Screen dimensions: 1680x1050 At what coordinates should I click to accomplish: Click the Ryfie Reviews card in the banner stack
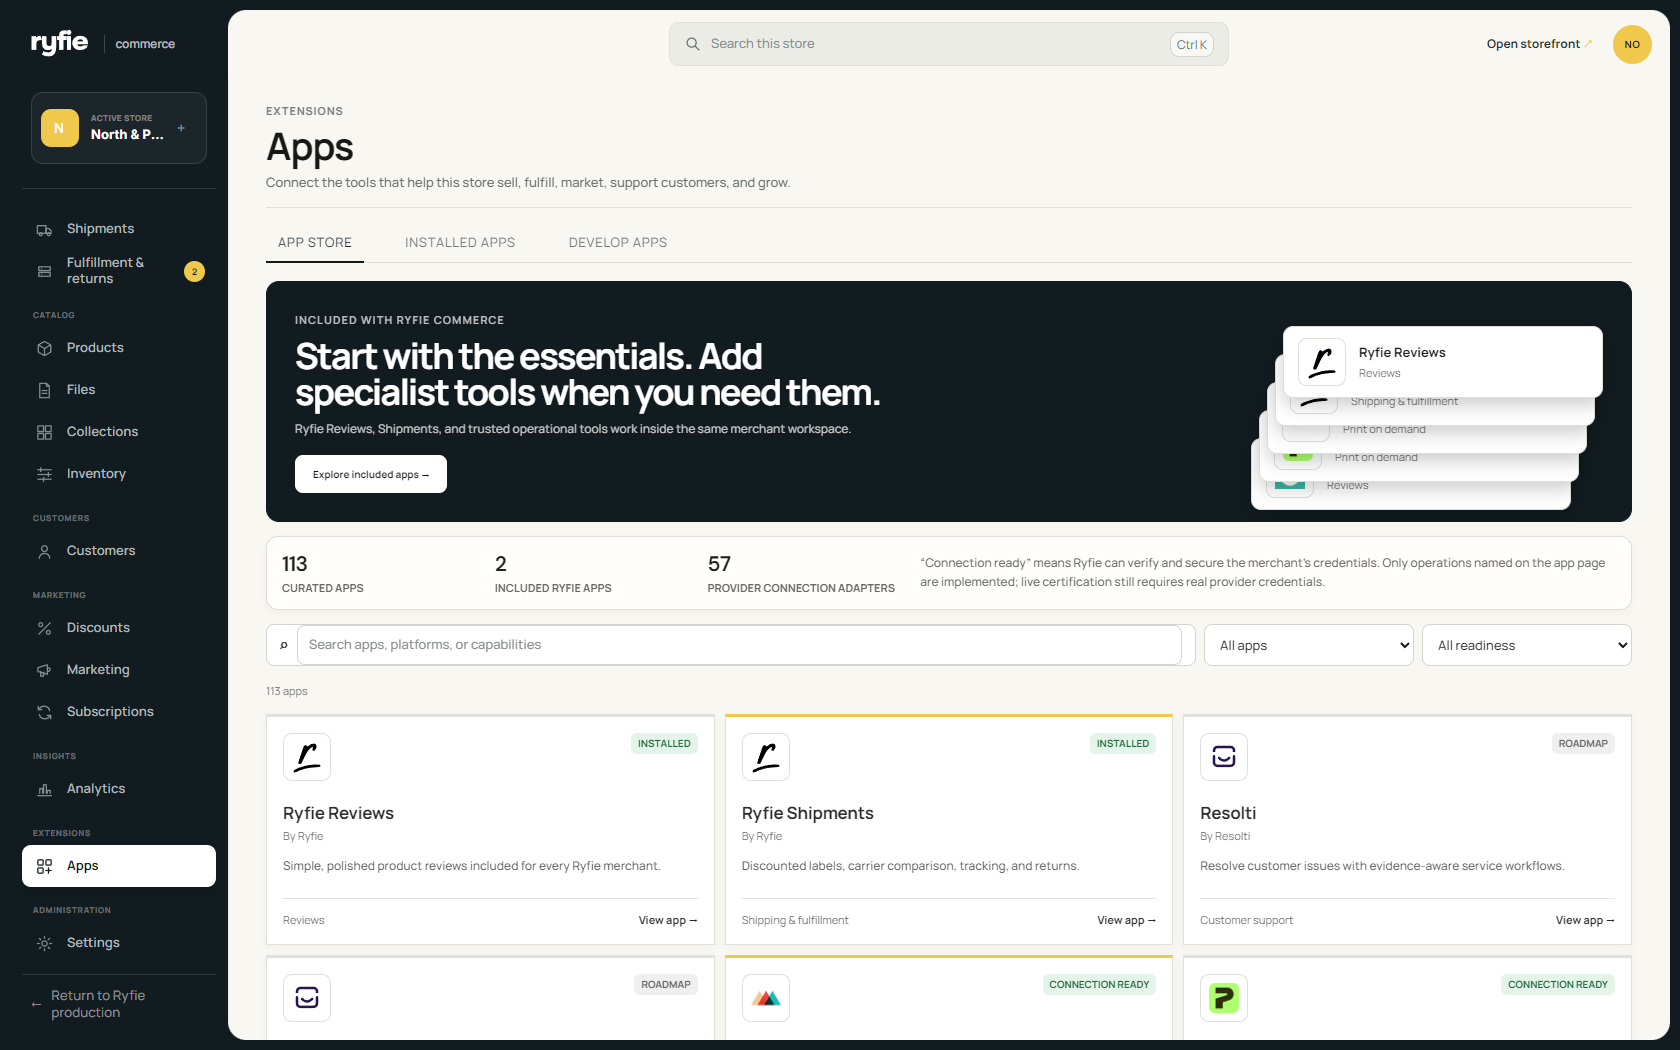pyautogui.click(x=1443, y=362)
